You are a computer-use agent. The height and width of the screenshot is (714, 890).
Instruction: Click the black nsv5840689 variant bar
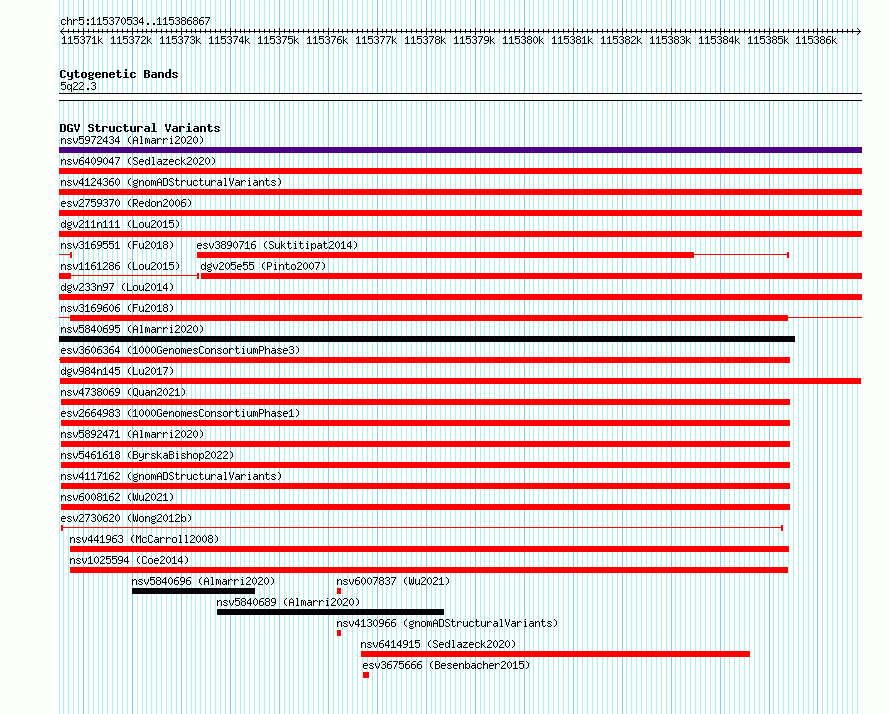click(330, 612)
